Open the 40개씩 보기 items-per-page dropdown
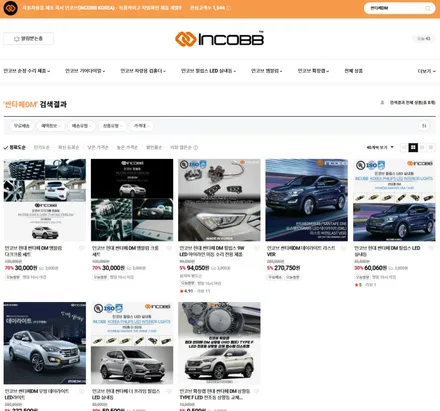Screen dimensions: 440x411 380,147
